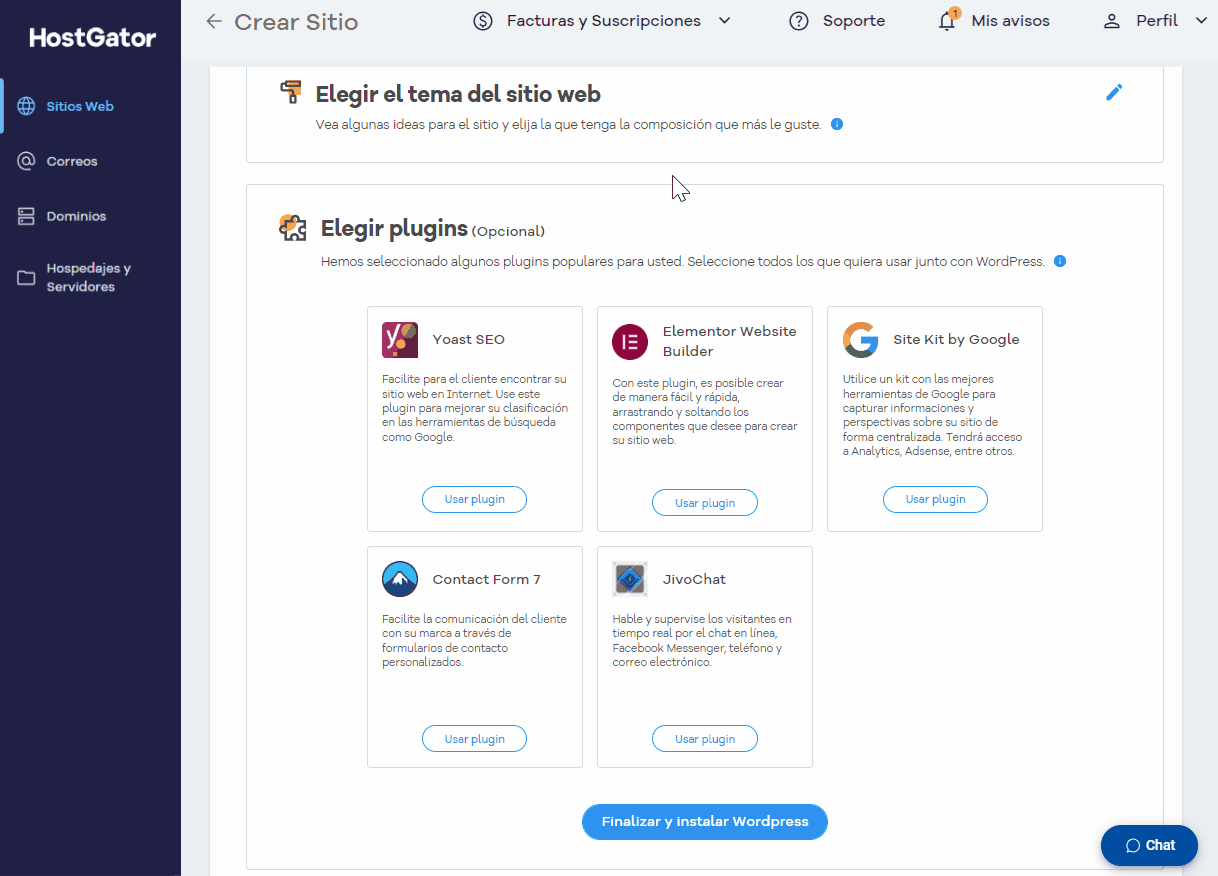Click the puzzle piece plugins icon
Image resolution: width=1218 pixels, height=876 pixels.
coord(293,228)
